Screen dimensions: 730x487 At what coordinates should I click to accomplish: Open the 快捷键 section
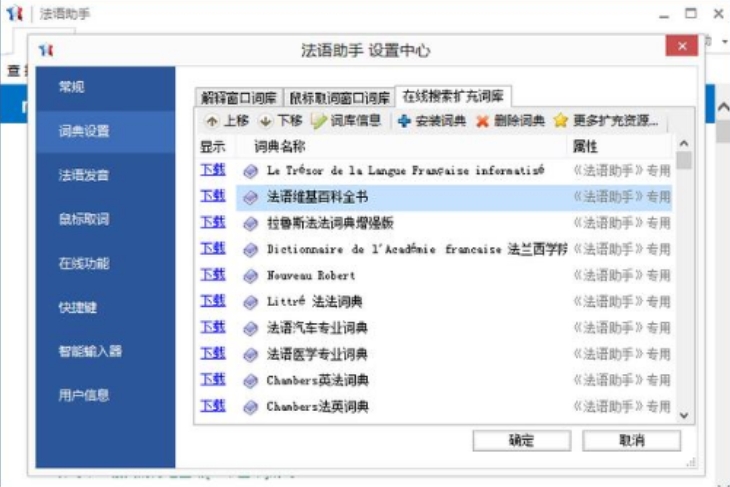(x=105, y=307)
